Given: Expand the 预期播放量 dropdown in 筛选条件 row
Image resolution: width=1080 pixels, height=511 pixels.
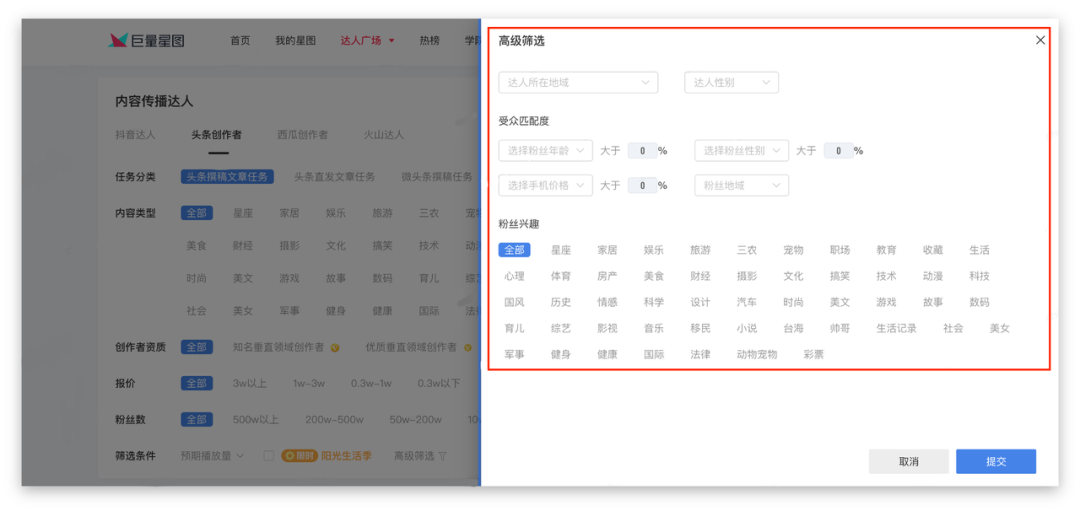Looking at the screenshot, I should [212, 456].
